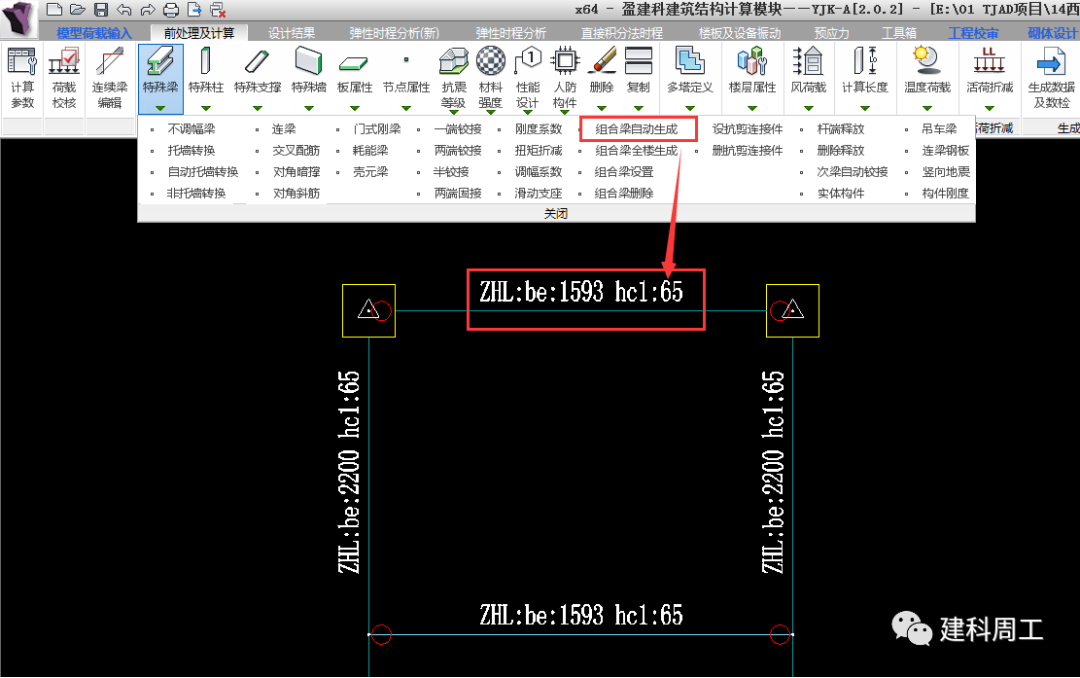Expand dropdown arrow under 楼层属性

coord(752,108)
